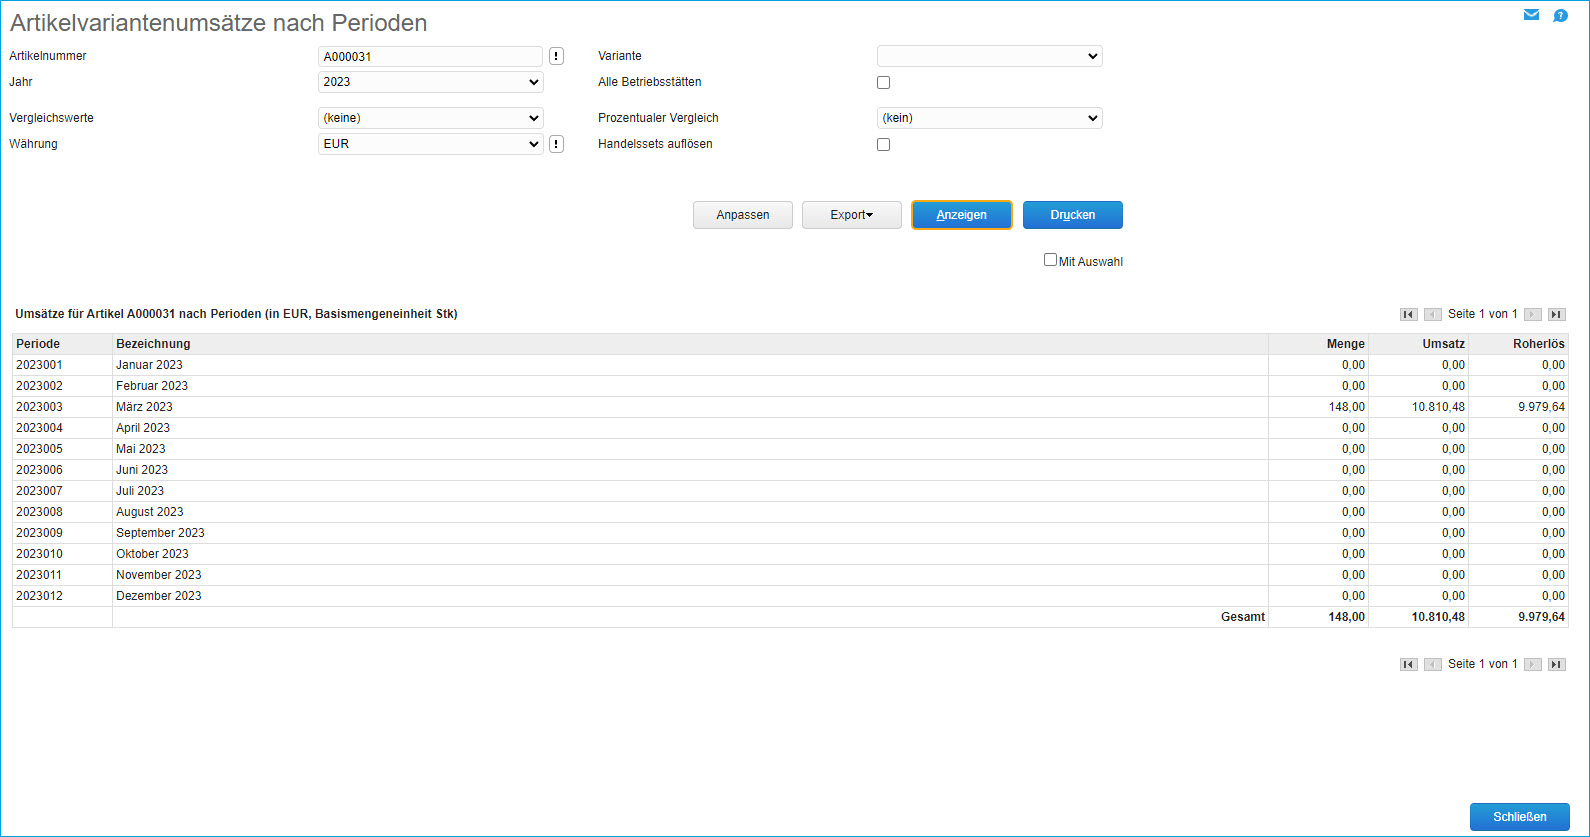Screen dimensions: 1590x837
Task: Click the info icon beside Artikelnummer field
Action: [x=557, y=57]
